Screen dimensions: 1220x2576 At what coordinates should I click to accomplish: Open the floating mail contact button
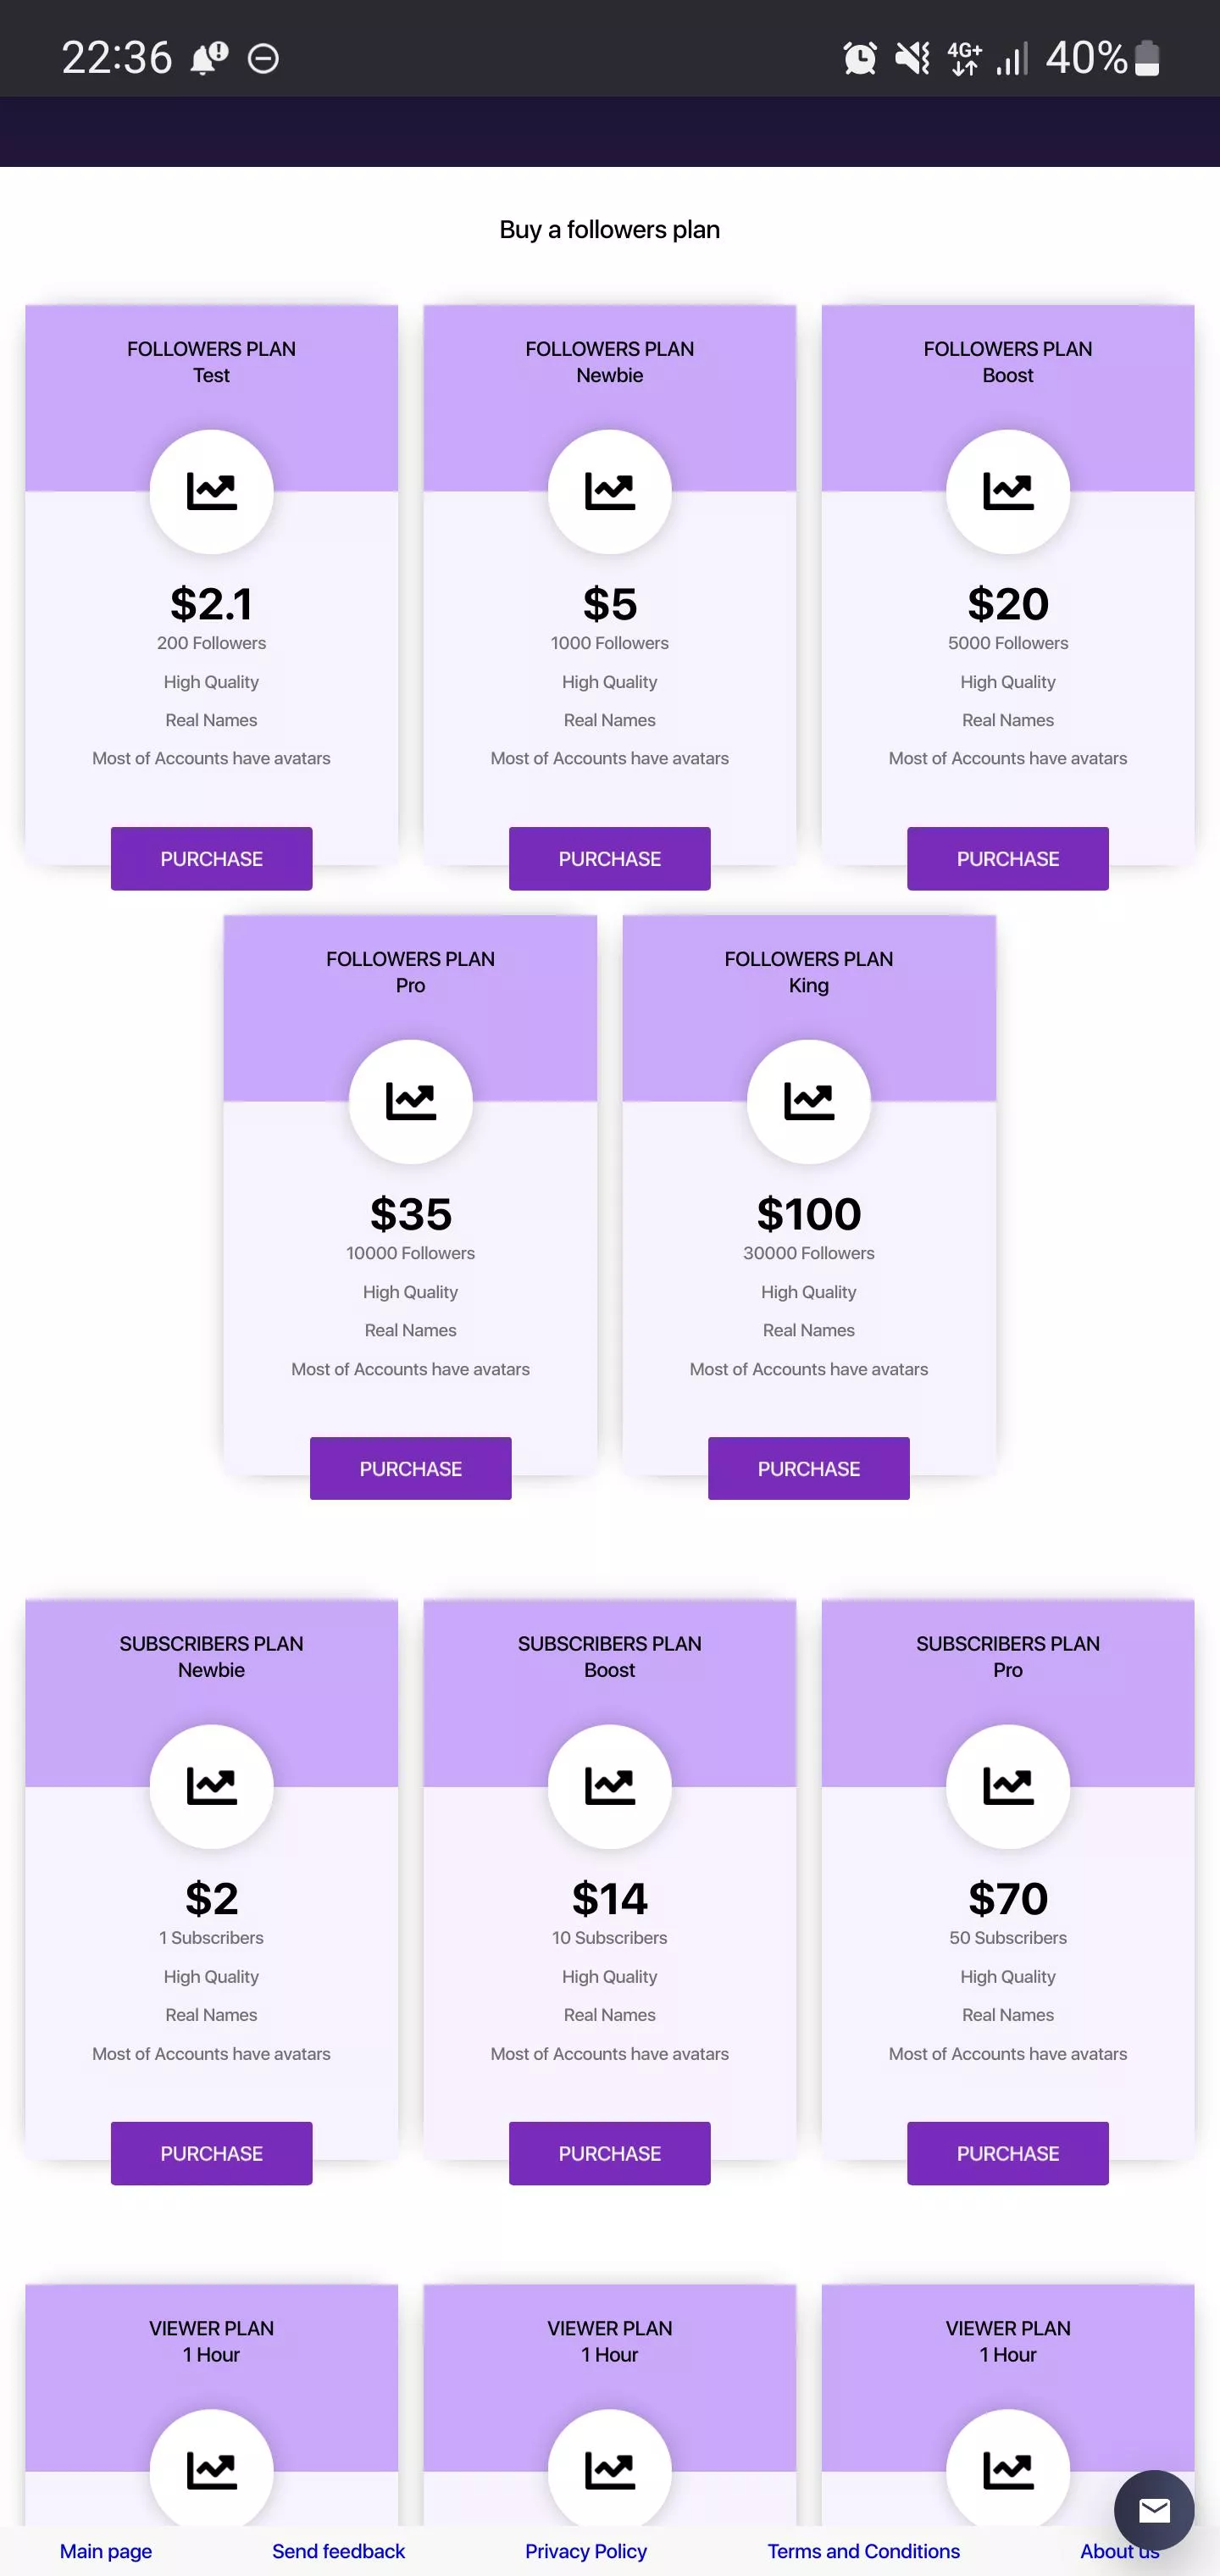[x=1154, y=2509]
